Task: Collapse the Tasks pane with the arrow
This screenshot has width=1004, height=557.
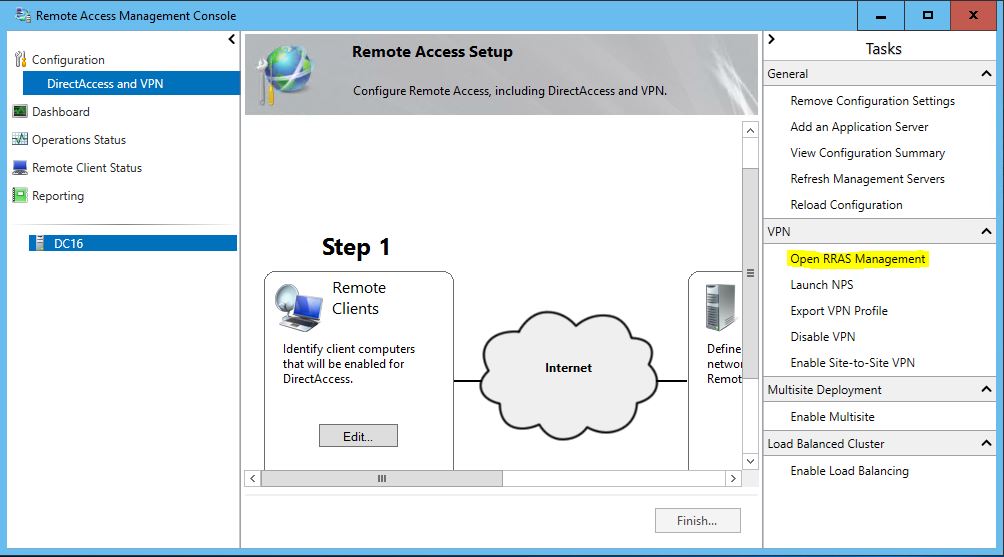Action: 772,39
